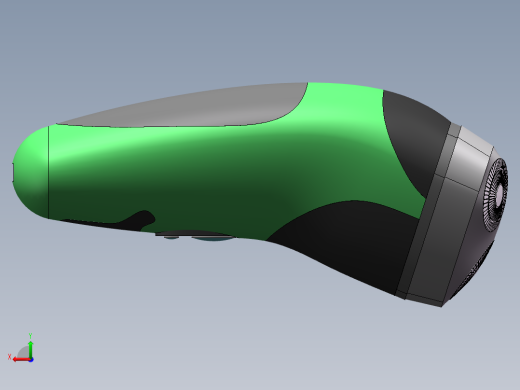Select the green rounded end cap

pyautogui.click(x=31, y=172)
